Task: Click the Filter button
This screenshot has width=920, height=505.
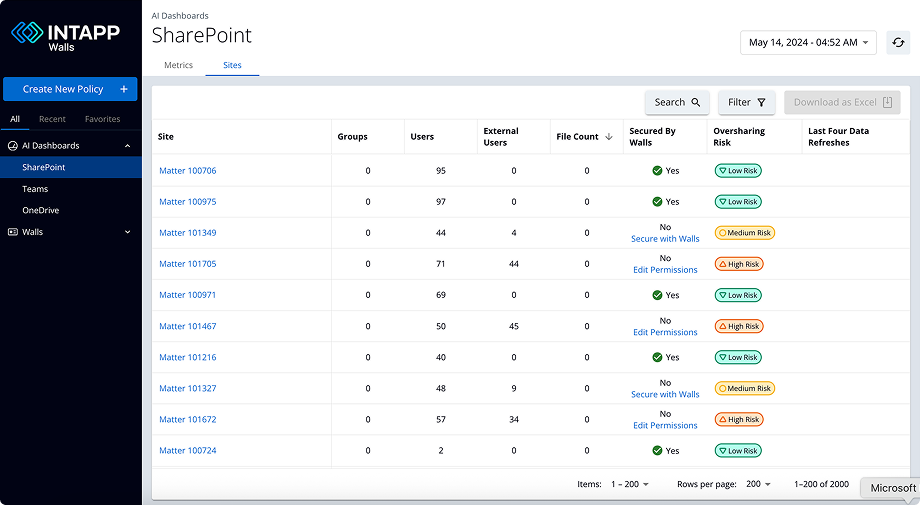Action: tap(747, 102)
